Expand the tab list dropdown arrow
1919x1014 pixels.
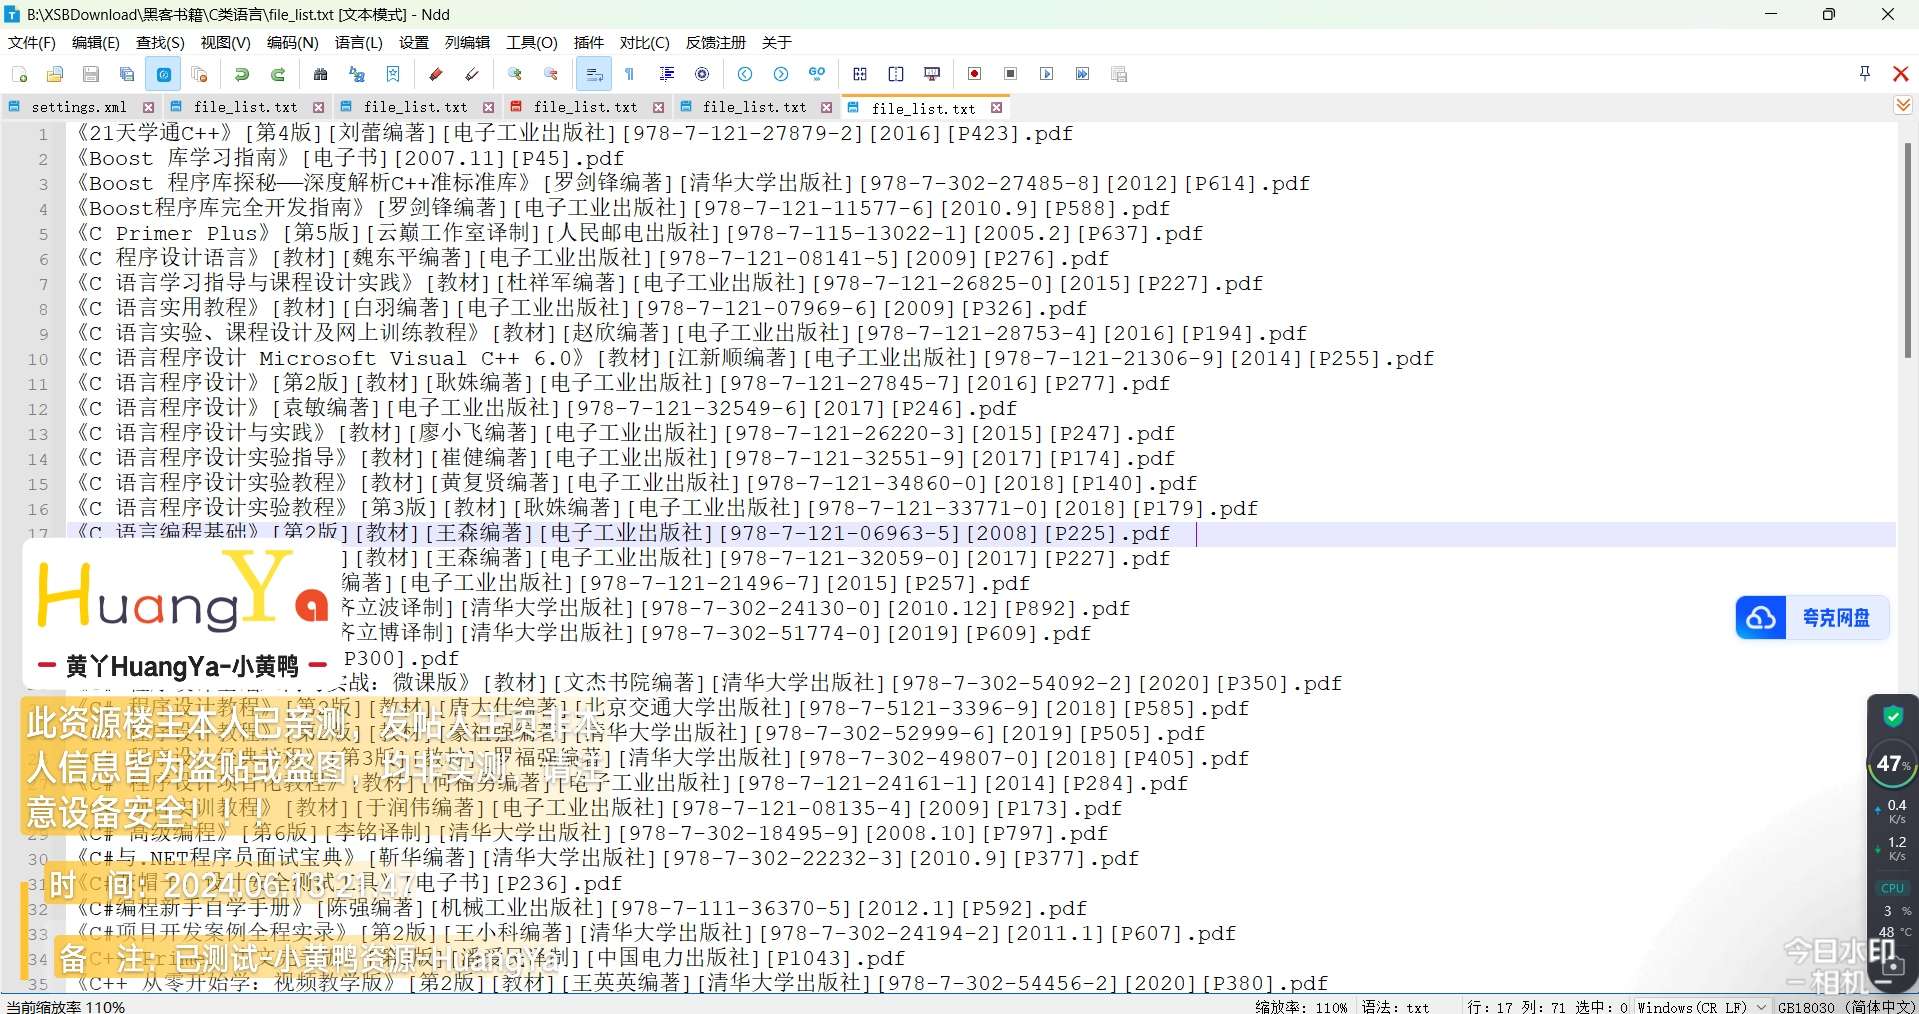[x=1903, y=106]
